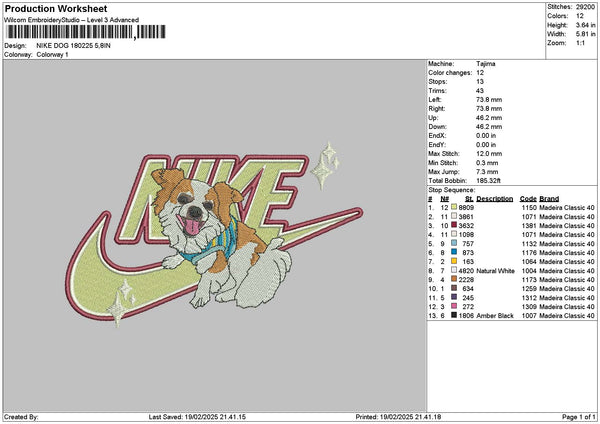Click the St. column header
The width and height of the screenshot is (600, 424).
pyautogui.click(x=470, y=199)
